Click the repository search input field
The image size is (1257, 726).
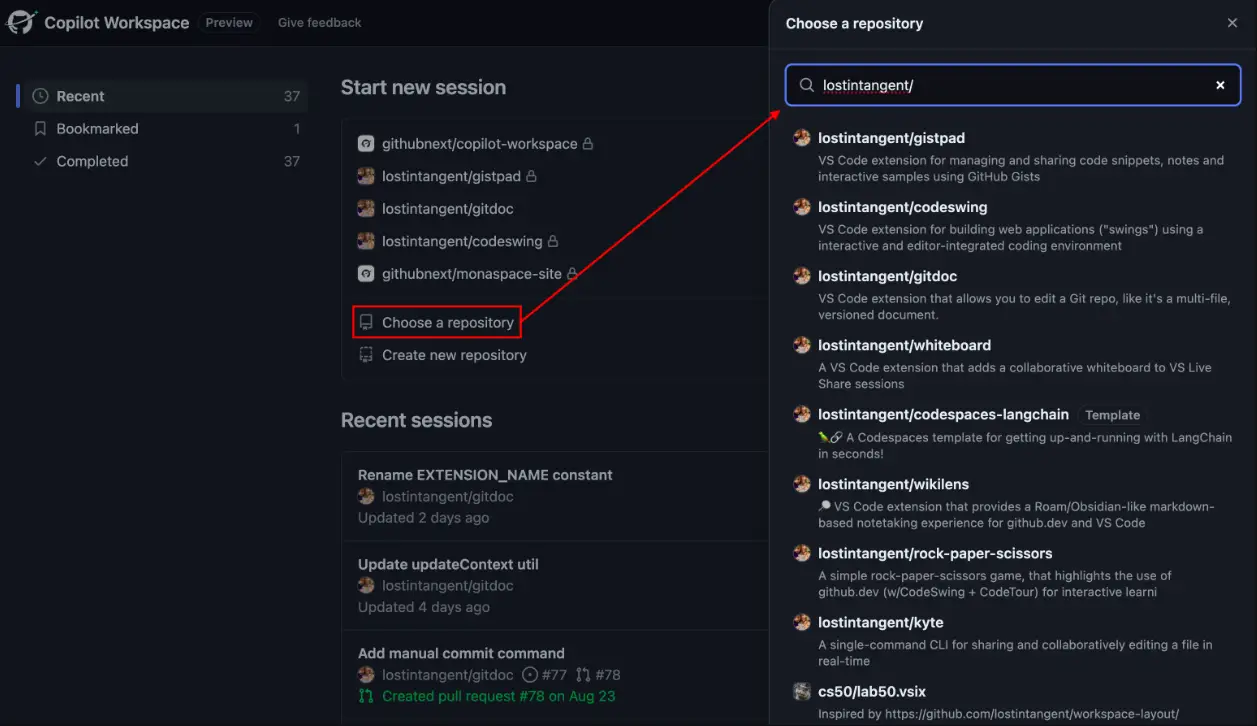point(1013,85)
